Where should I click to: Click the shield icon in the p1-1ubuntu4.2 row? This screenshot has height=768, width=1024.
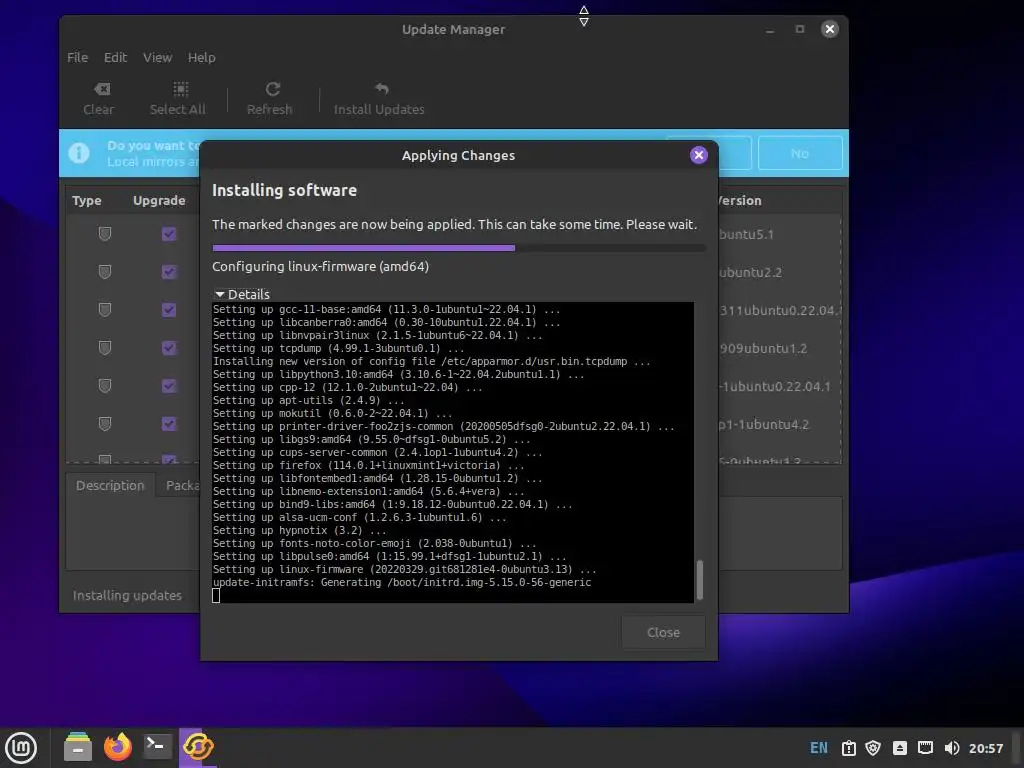click(104, 424)
